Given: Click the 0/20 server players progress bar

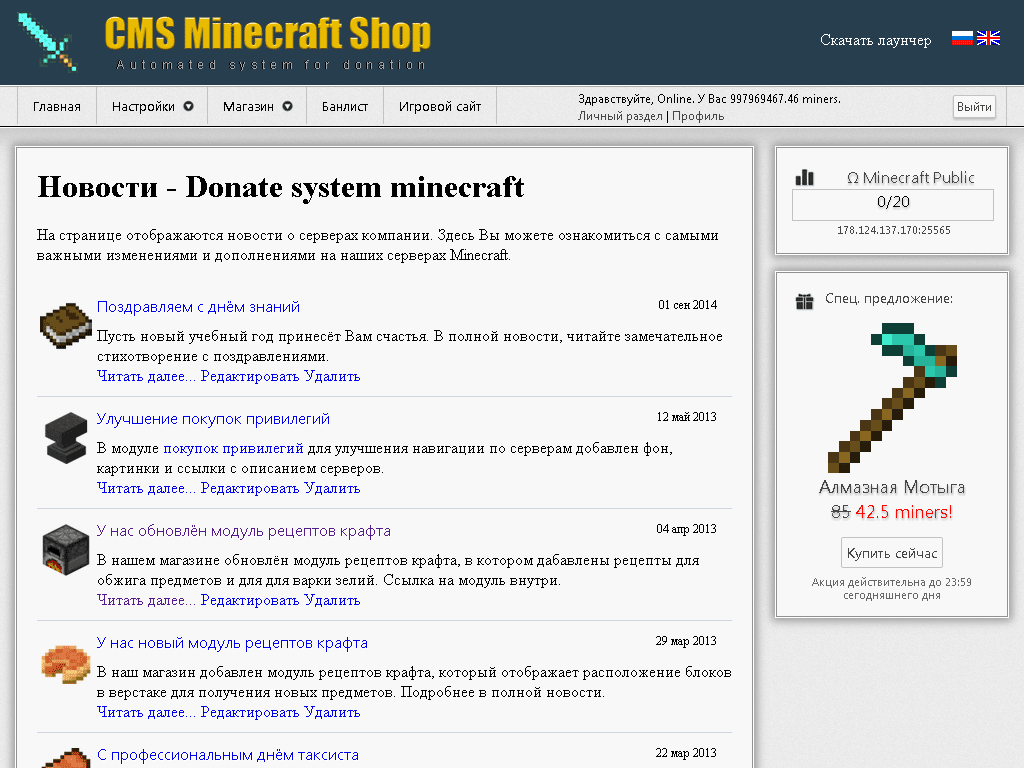Looking at the screenshot, I should [x=892, y=203].
